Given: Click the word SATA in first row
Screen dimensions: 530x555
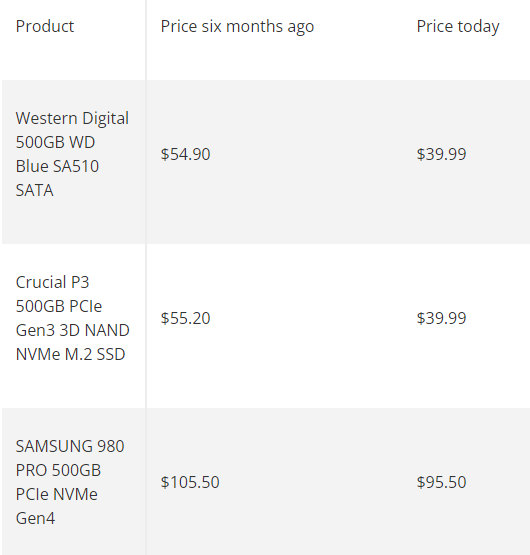Looking at the screenshot, I should click(35, 190).
